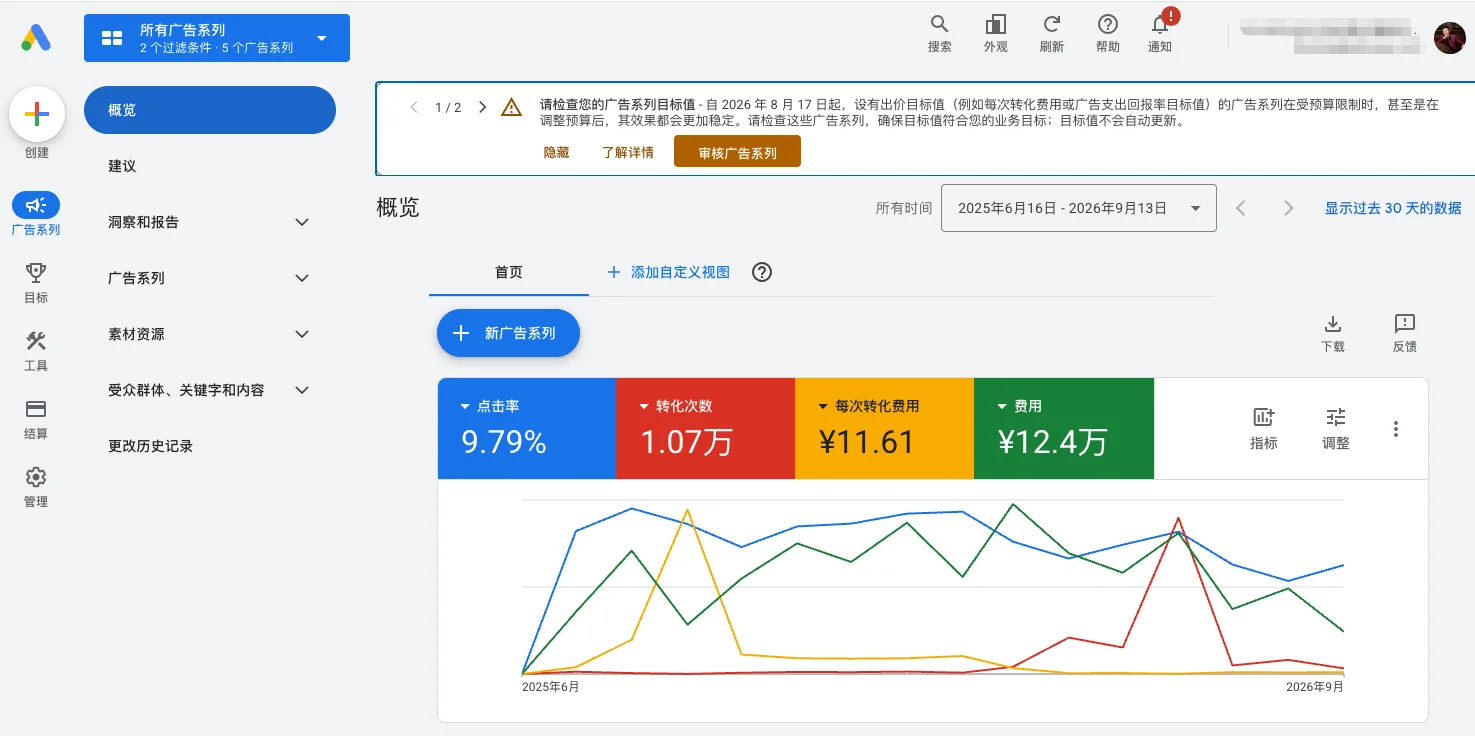Switch to the 首页 tab
The image size is (1475, 736).
tap(509, 272)
